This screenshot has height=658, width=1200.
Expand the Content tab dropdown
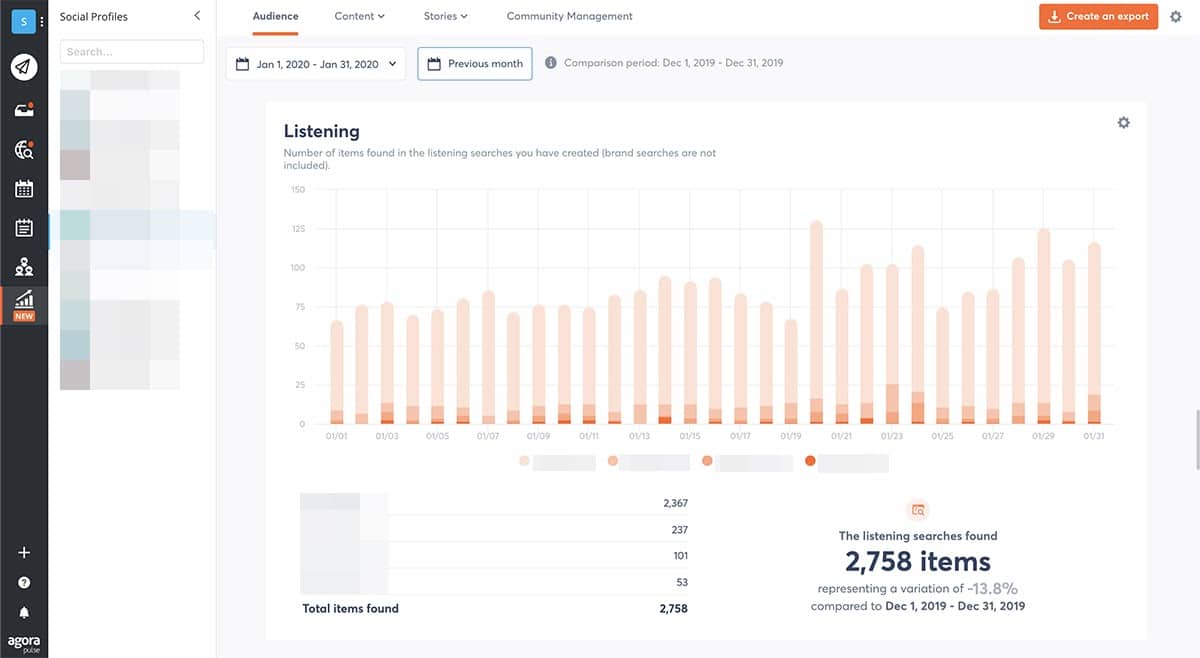360,16
